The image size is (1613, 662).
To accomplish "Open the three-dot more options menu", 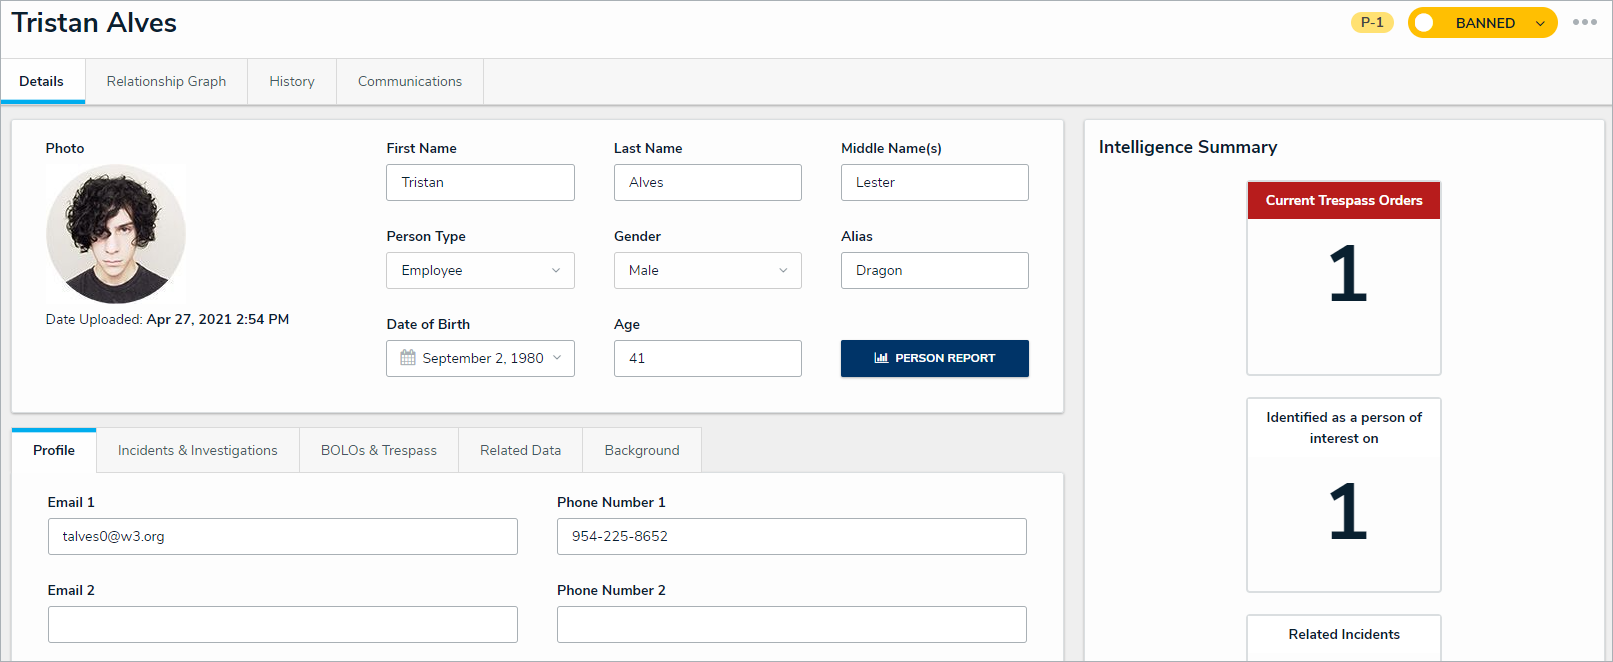I will pos(1584,22).
